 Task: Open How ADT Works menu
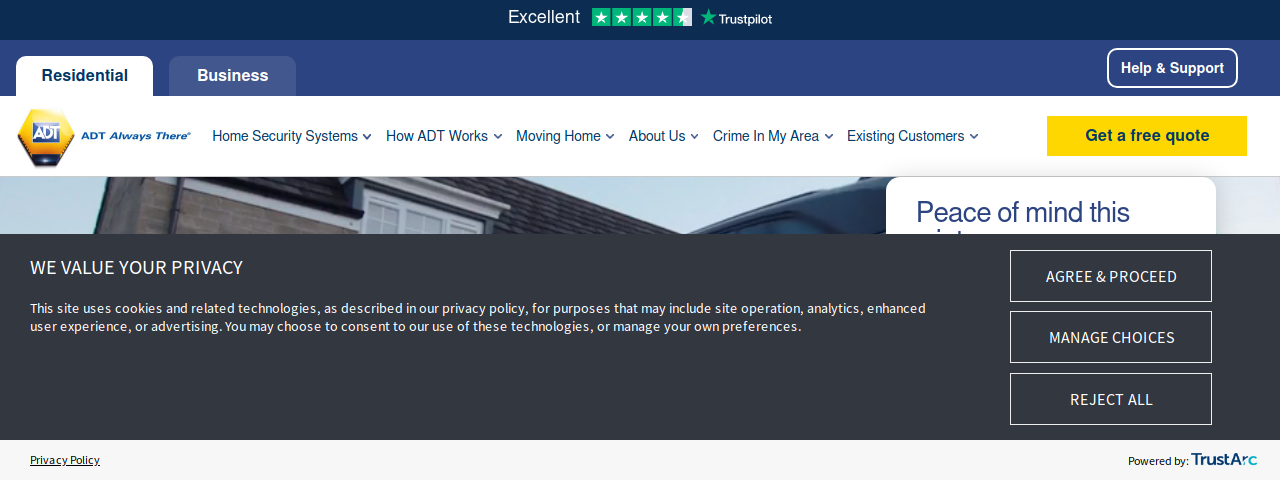[x=437, y=136]
